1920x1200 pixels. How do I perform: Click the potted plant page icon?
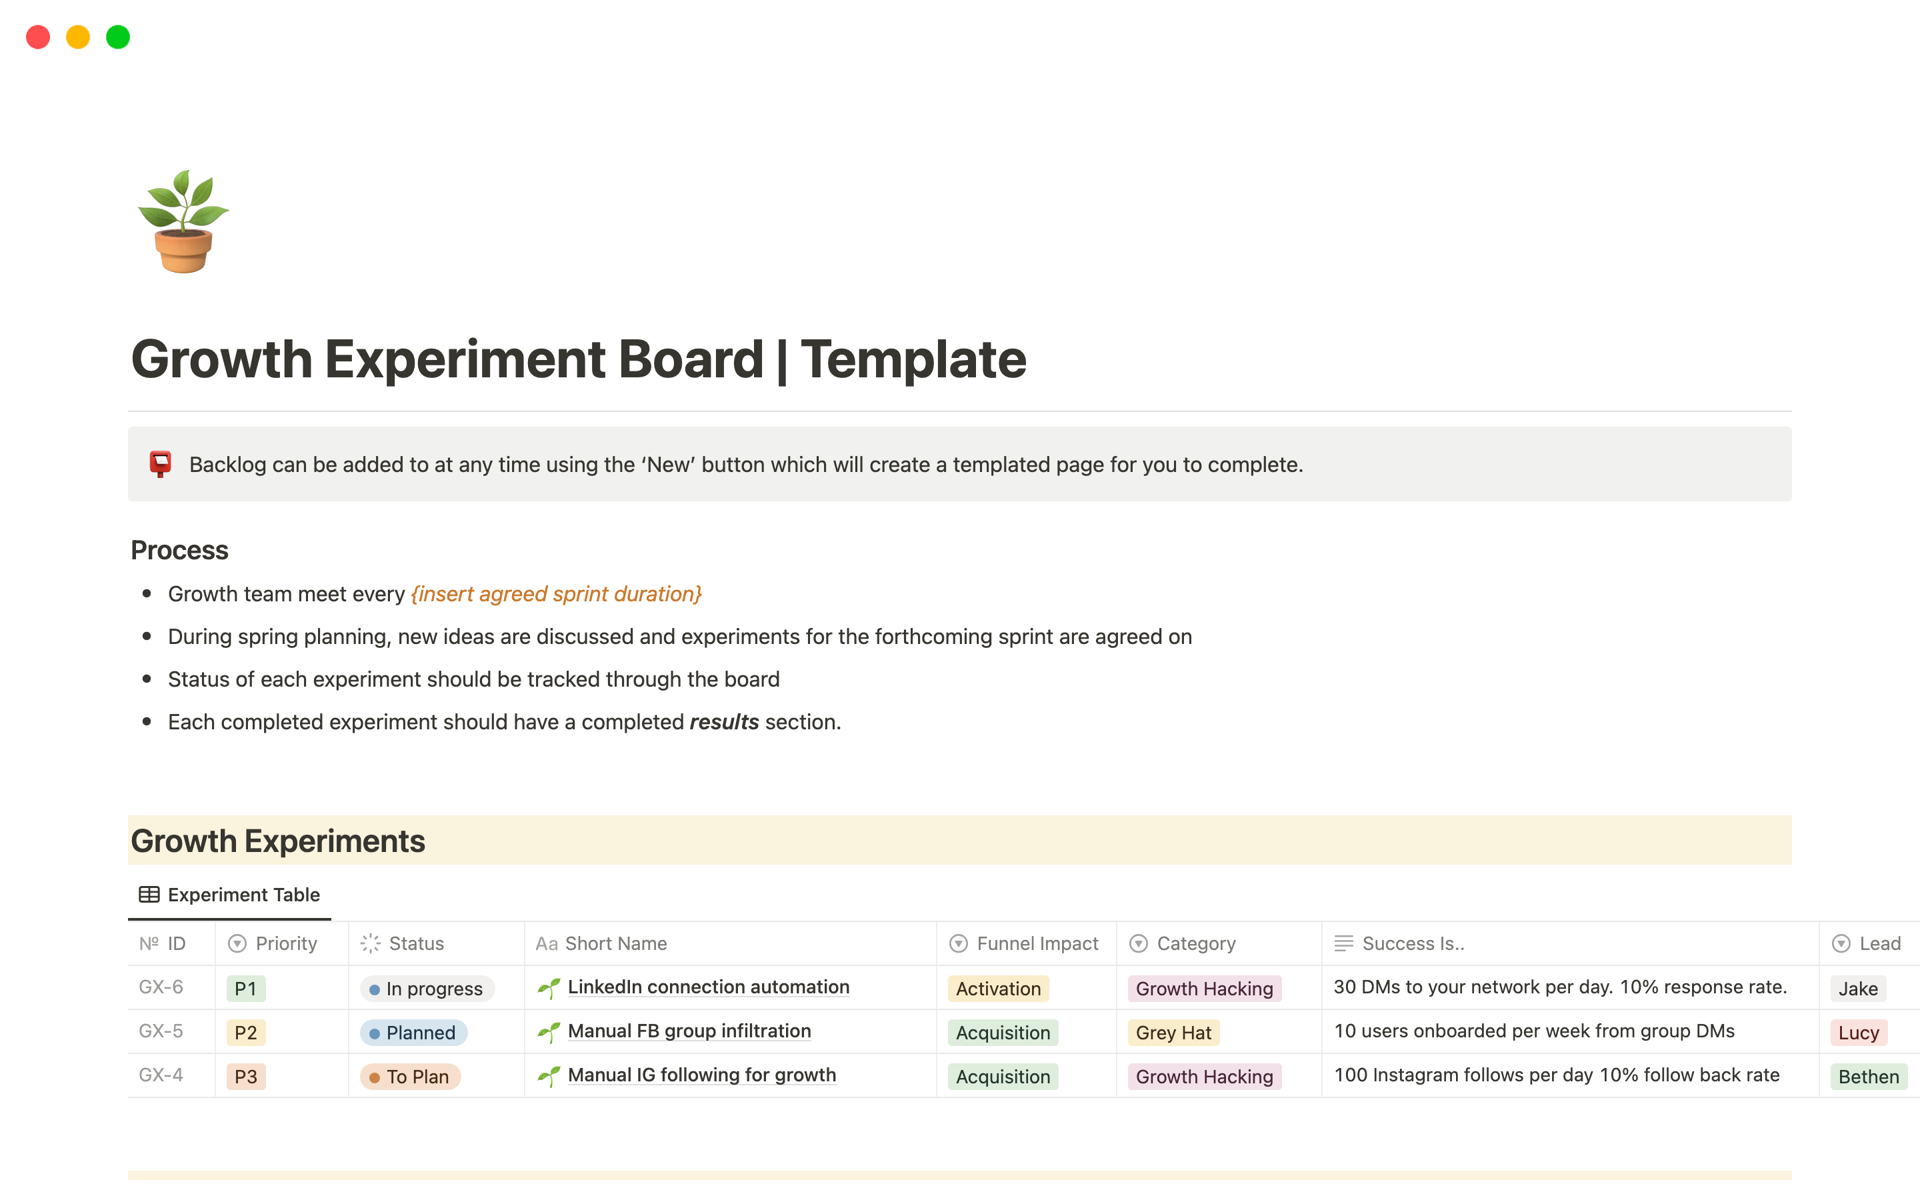(x=183, y=221)
